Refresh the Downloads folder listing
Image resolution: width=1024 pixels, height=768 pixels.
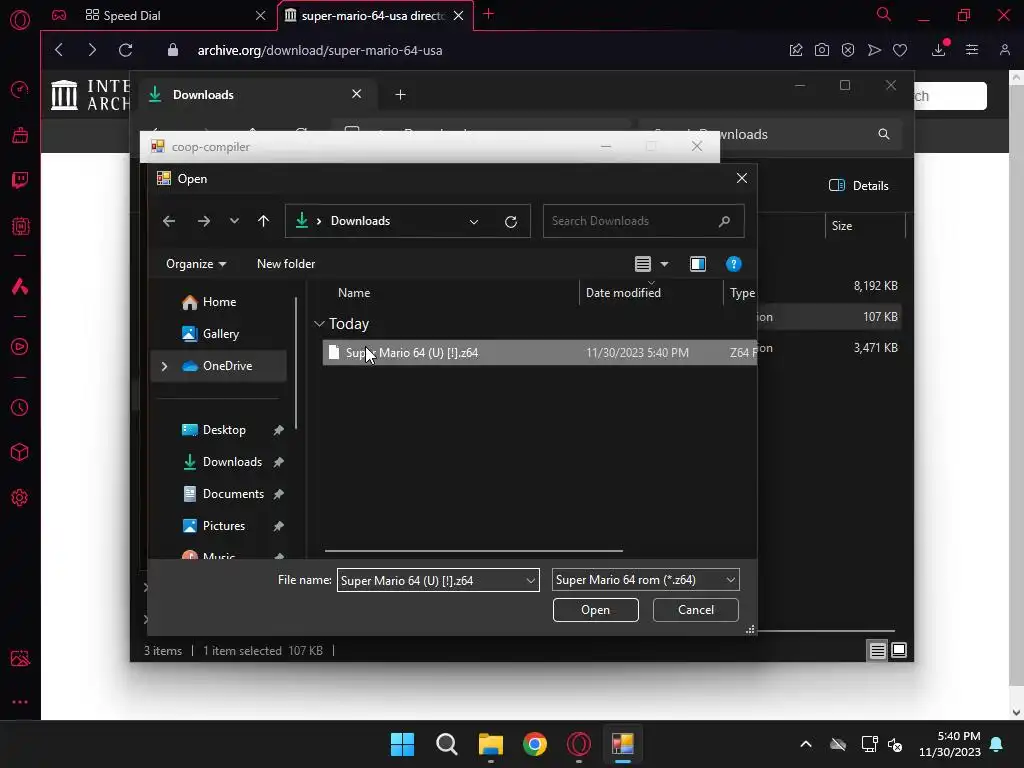pyautogui.click(x=511, y=222)
